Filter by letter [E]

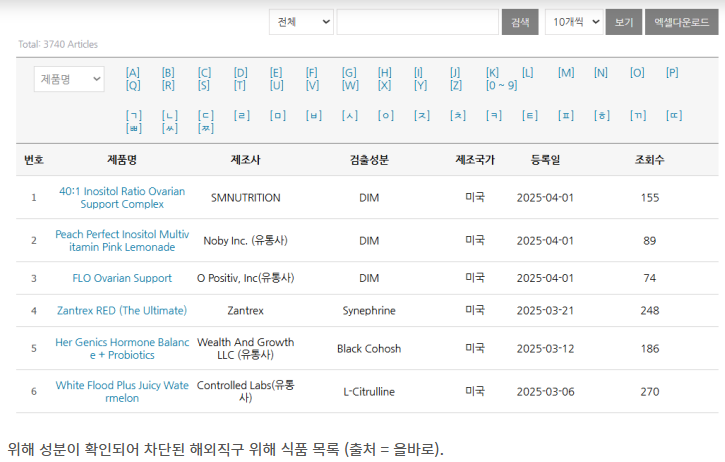pos(276,73)
